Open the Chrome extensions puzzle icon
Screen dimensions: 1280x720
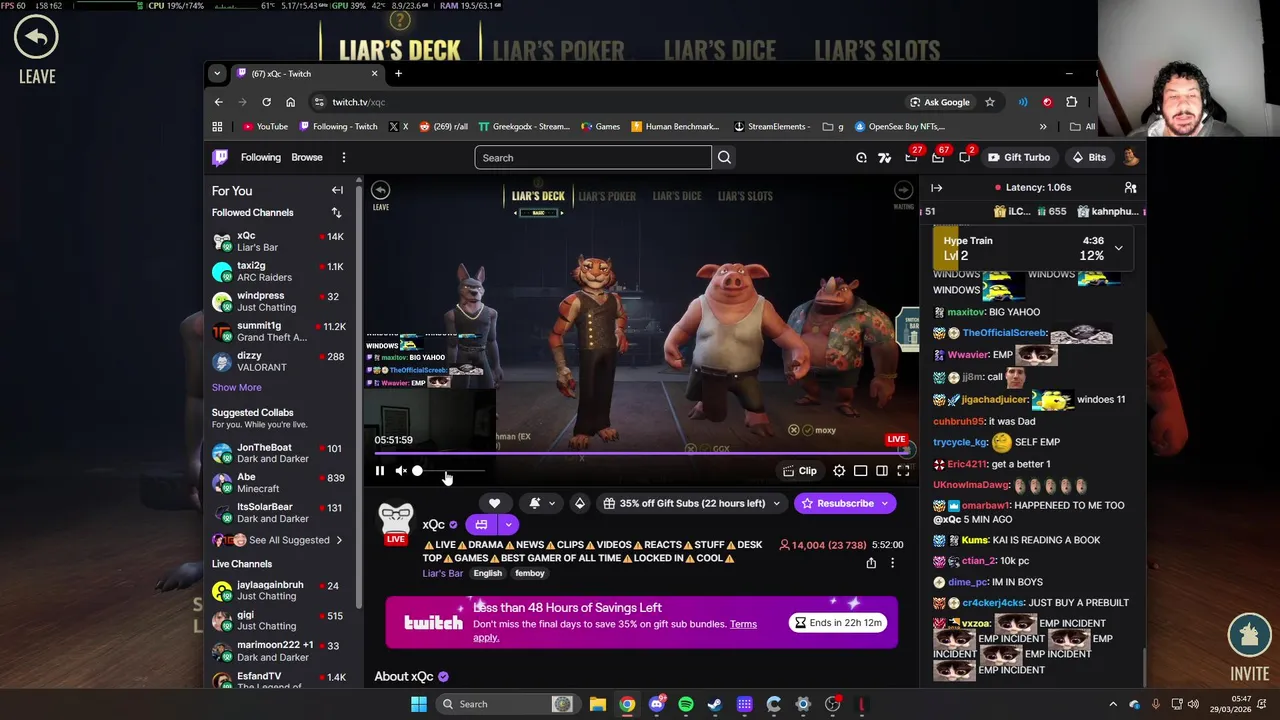click(1071, 102)
